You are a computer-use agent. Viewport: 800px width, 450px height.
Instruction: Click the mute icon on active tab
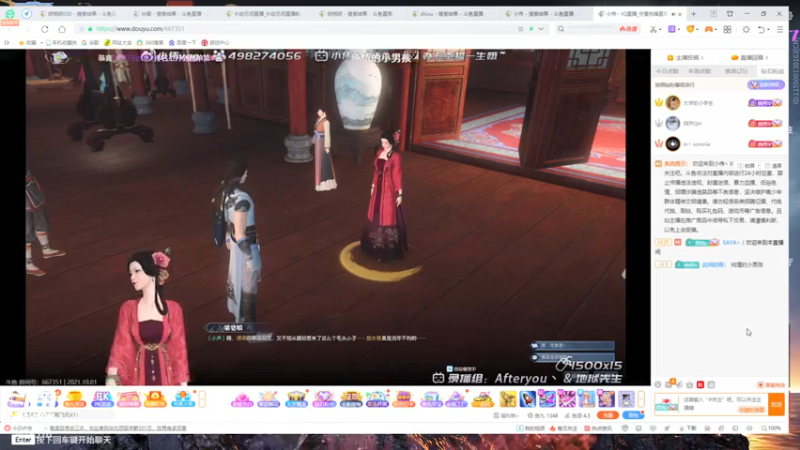tap(673, 14)
